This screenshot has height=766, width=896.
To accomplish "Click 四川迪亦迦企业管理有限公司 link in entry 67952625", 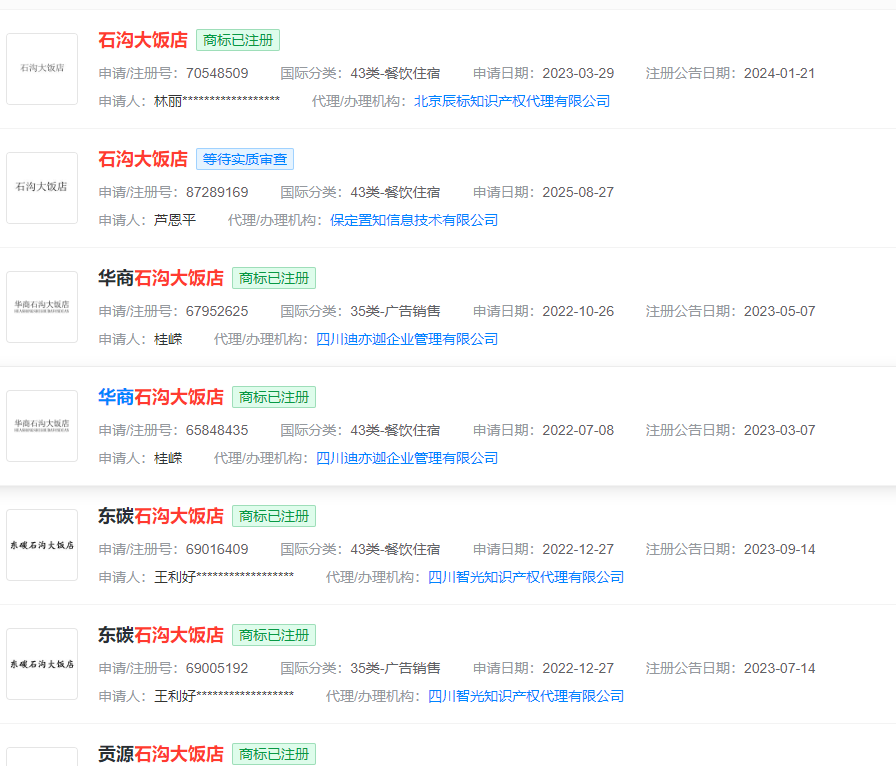I will [x=407, y=339].
